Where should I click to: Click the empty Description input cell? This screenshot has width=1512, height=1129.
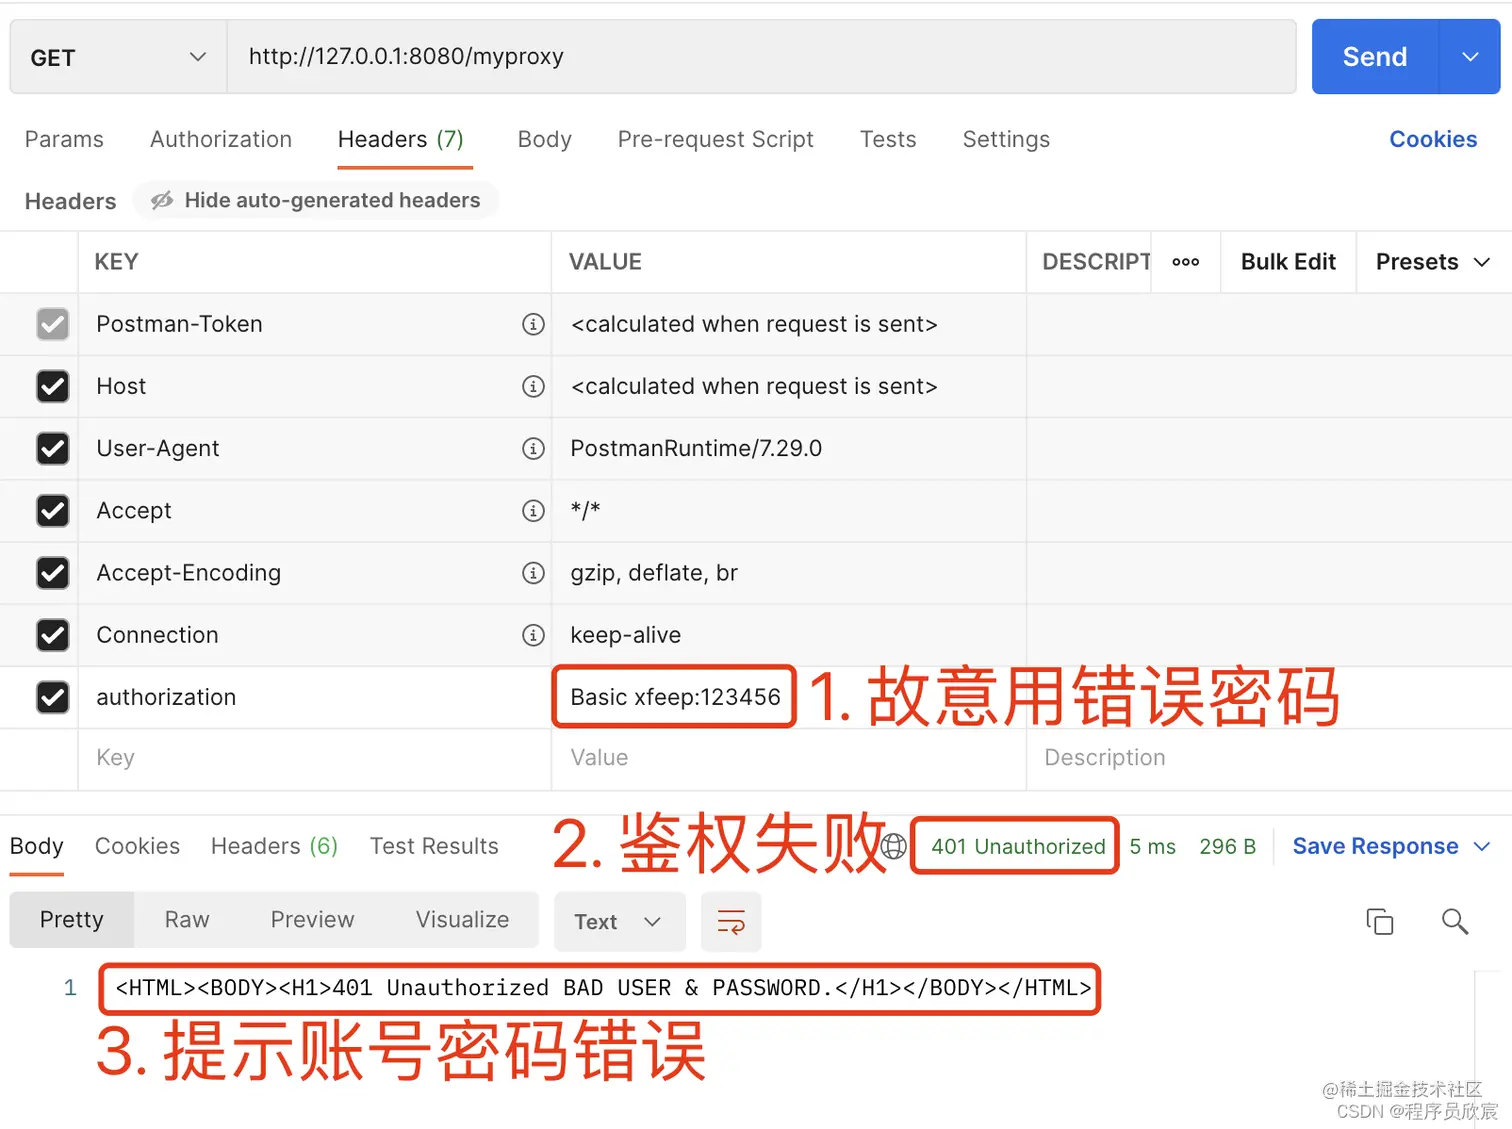(1269, 758)
